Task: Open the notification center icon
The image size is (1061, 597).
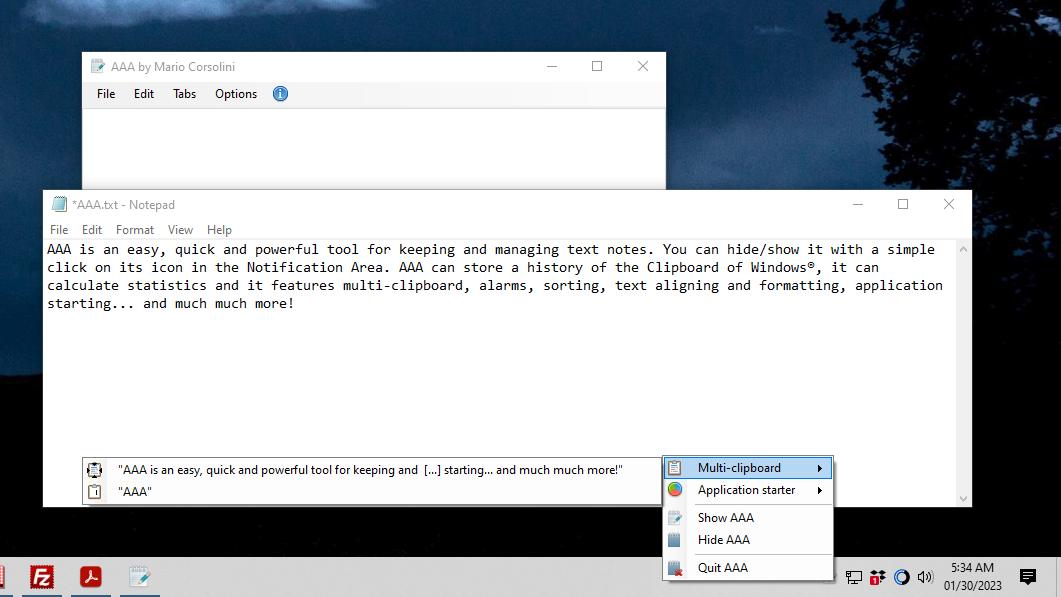Action: coord(1028,577)
